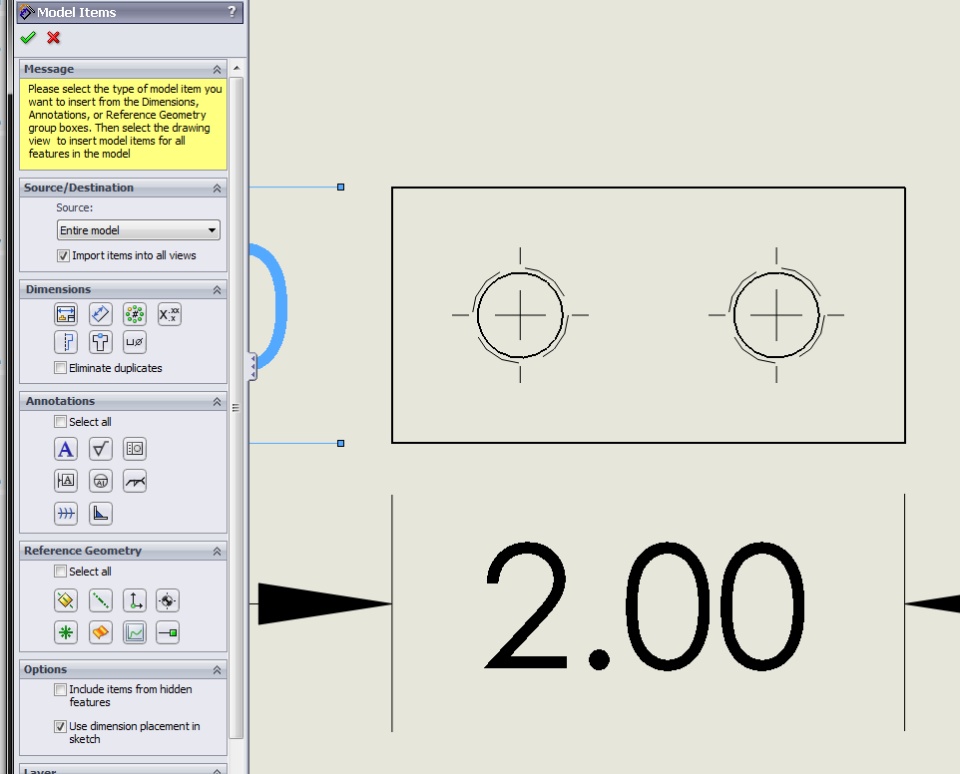Select Origins reference geometry icon
The height and width of the screenshot is (774, 960).
pos(135,601)
